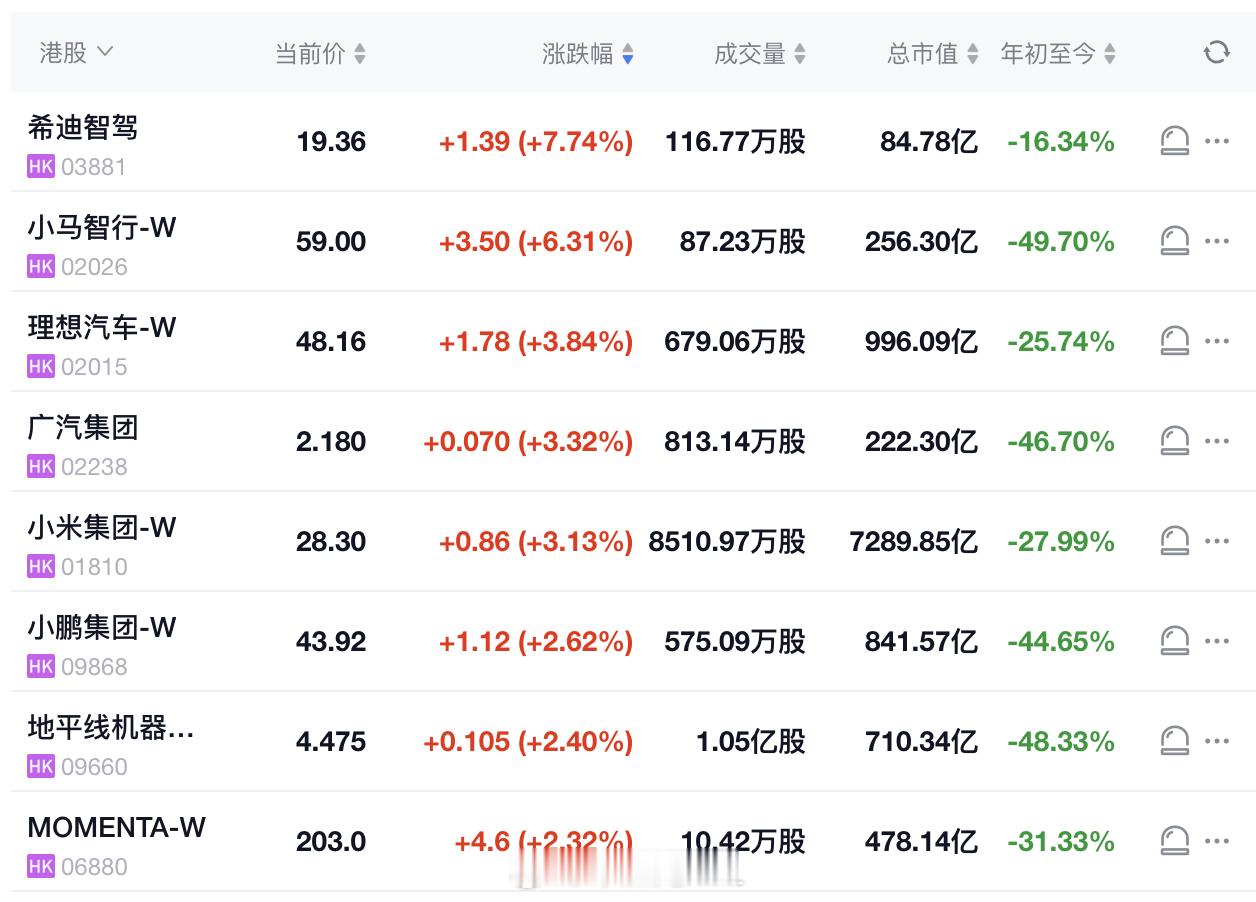Set alert bell for 广汽集团

coord(1175,441)
